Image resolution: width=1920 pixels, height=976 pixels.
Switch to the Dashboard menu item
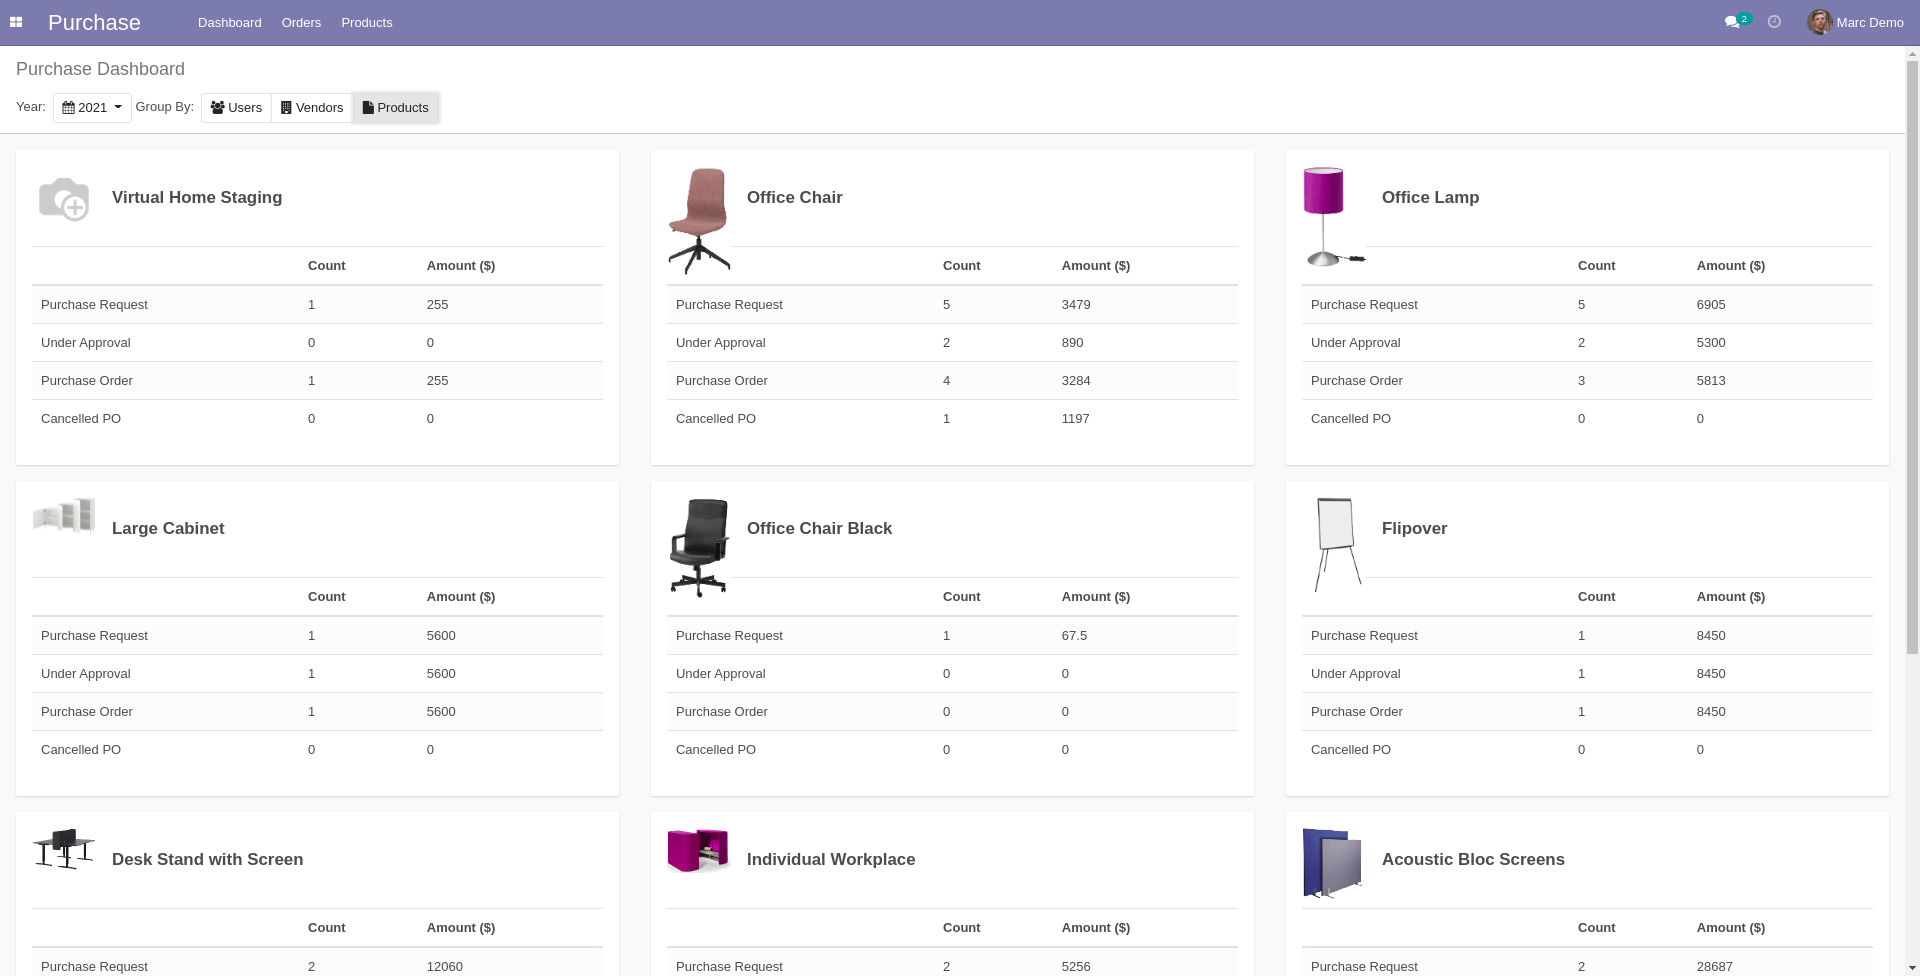point(229,22)
